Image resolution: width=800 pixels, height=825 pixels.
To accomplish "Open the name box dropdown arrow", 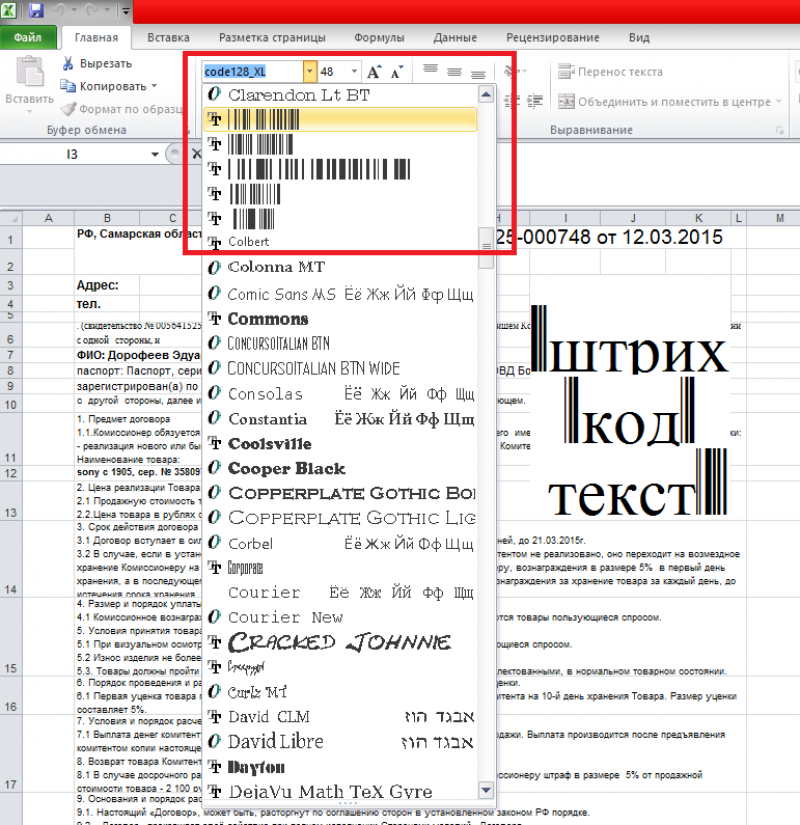I will coord(155,154).
